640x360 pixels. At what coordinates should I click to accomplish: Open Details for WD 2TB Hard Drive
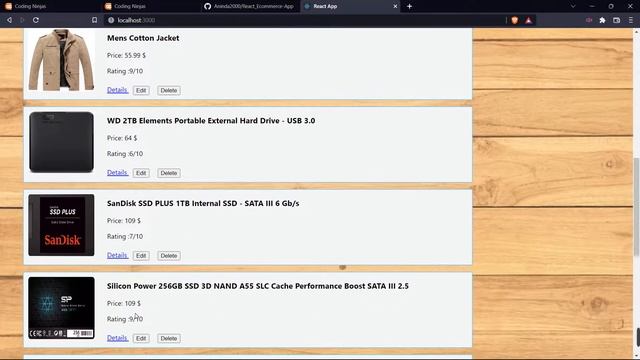117,173
